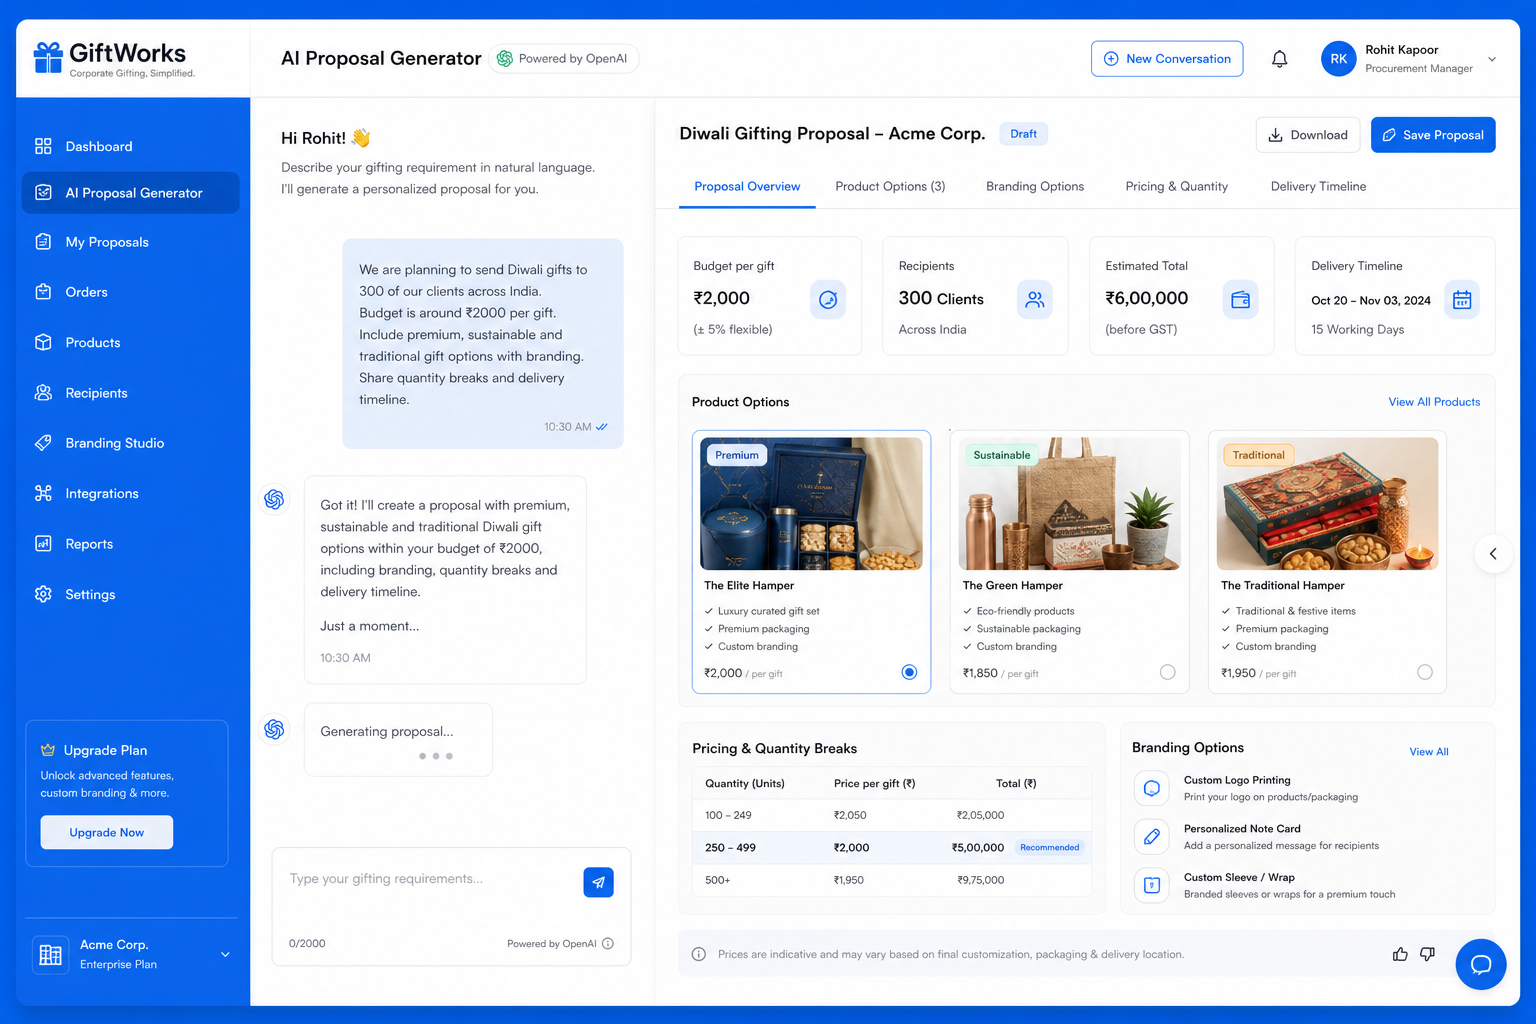Image resolution: width=1536 pixels, height=1024 pixels.
Task: Click the Recipients card people icon
Action: click(x=1035, y=299)
